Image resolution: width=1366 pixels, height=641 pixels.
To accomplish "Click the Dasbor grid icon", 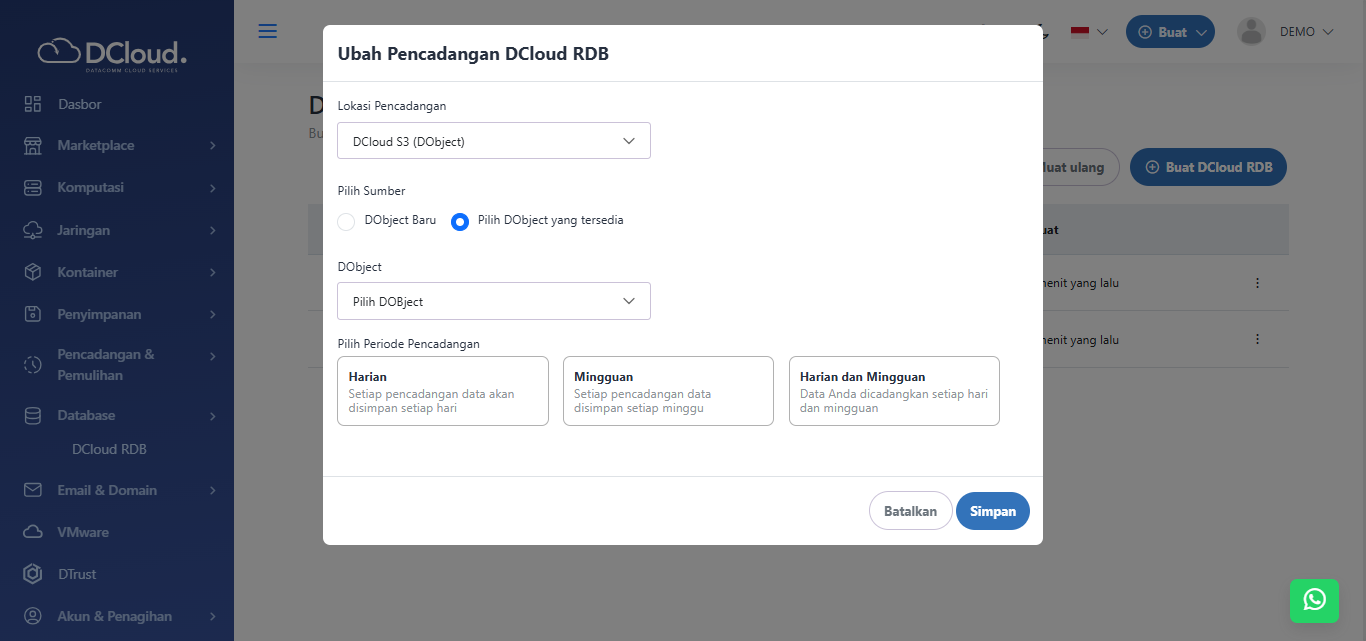I will click(33, 104).
